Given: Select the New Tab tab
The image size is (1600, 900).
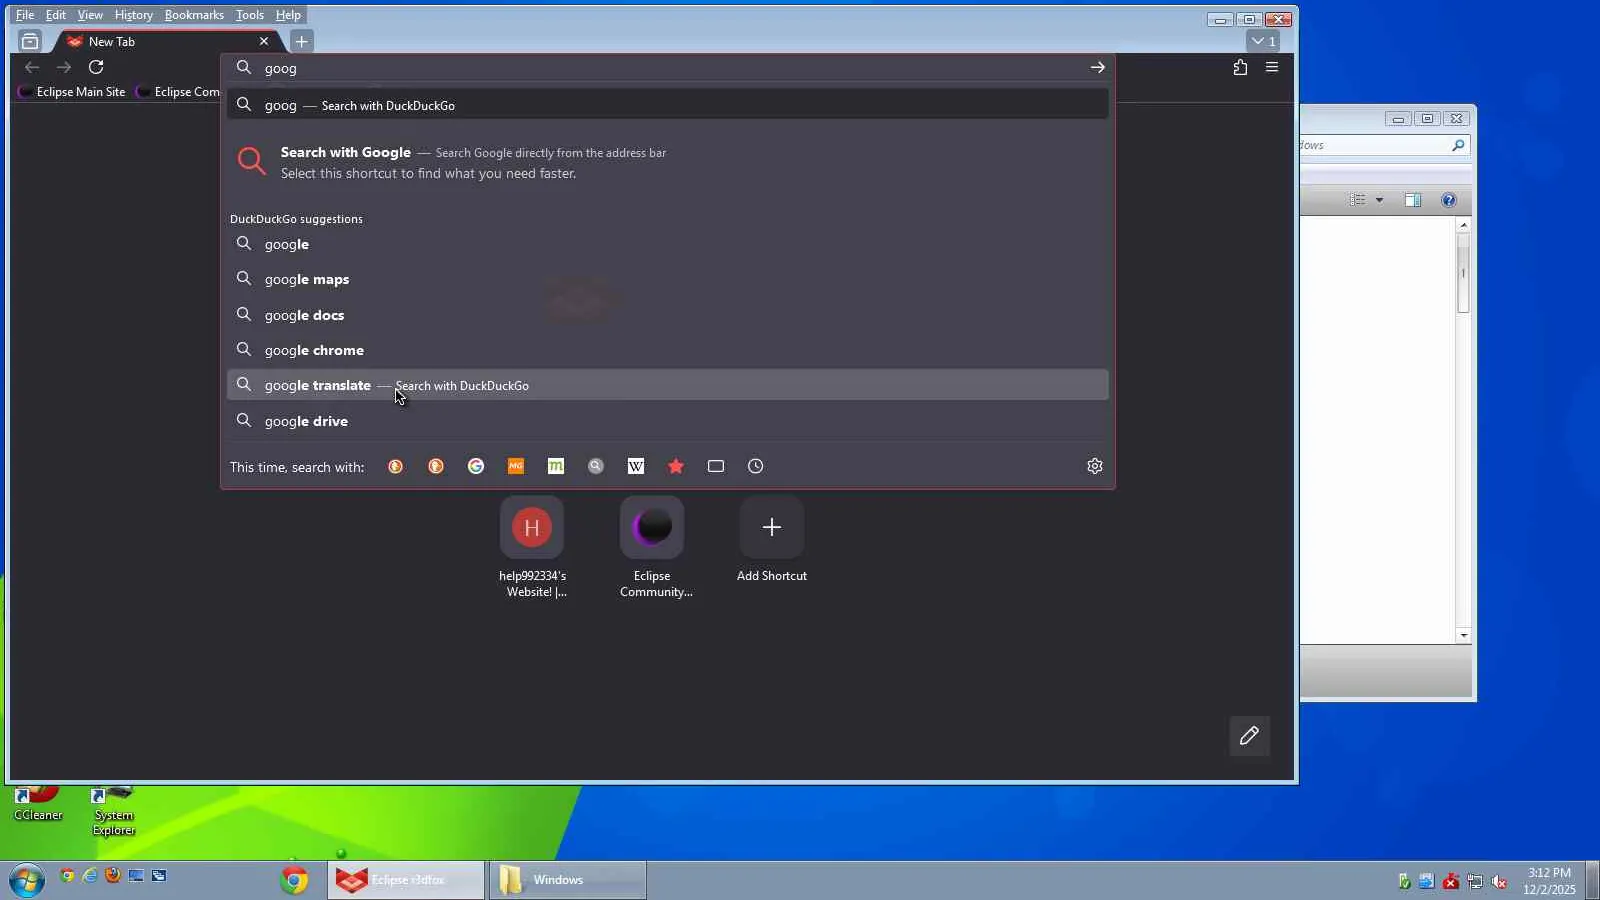Looking at the screenshot, I should [168, 41].
